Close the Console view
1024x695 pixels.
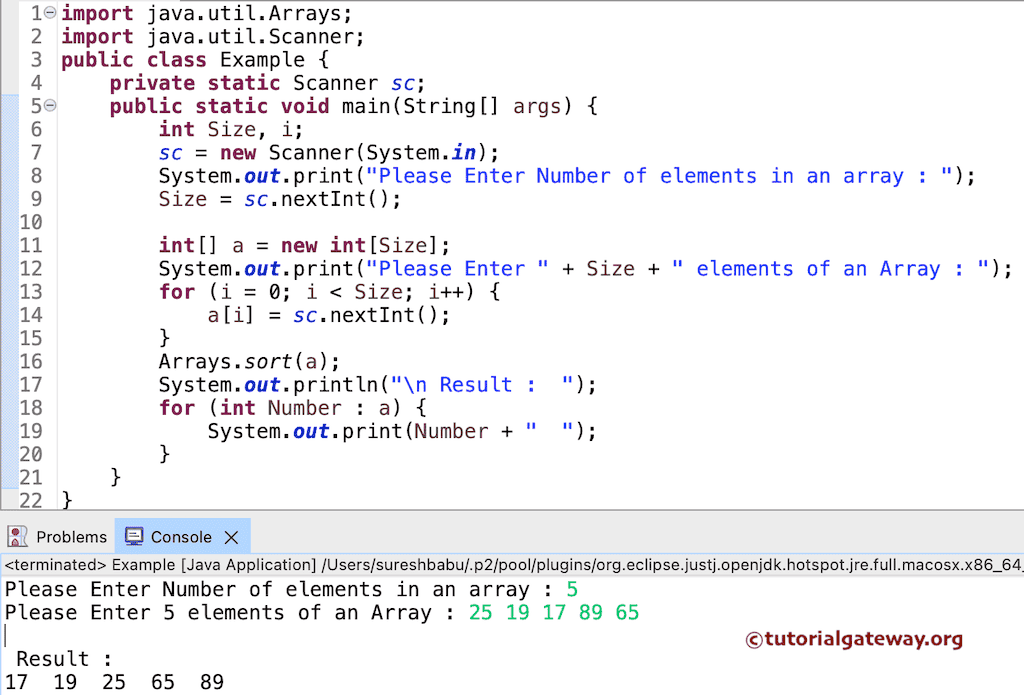click(231, 536)
